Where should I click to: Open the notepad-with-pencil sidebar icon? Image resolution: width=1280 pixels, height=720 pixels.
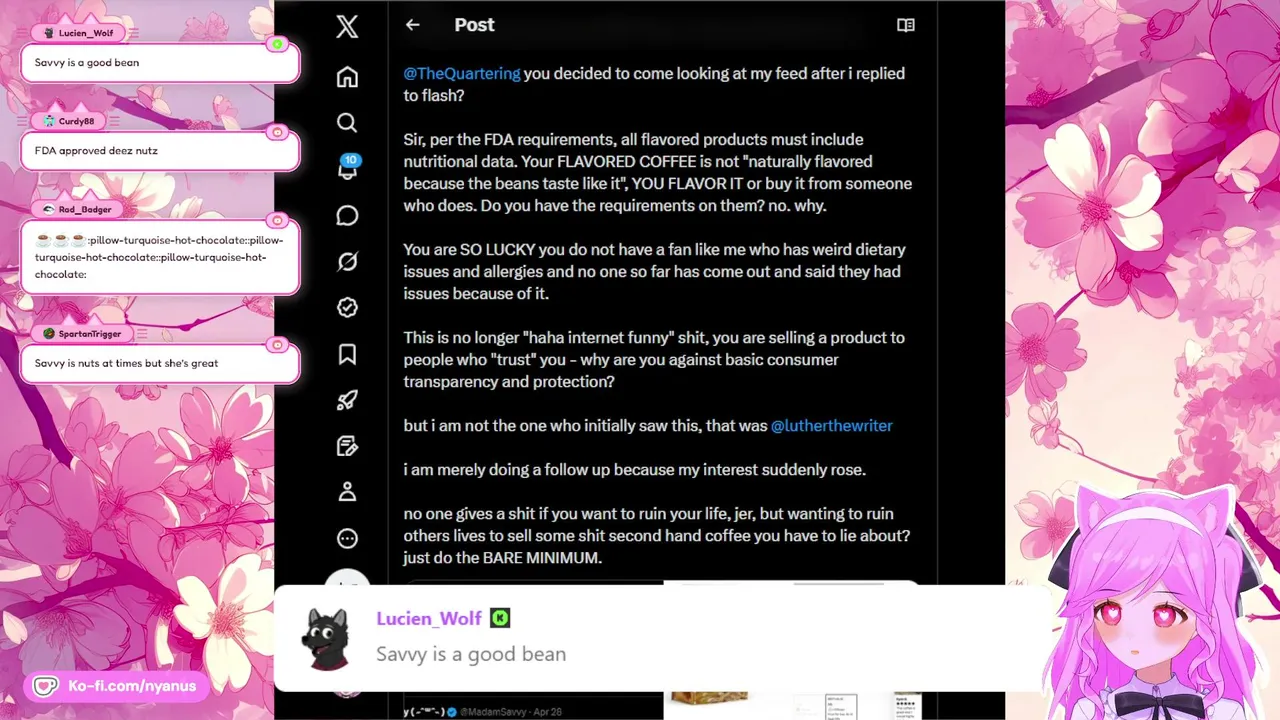(x=347, y=446)
